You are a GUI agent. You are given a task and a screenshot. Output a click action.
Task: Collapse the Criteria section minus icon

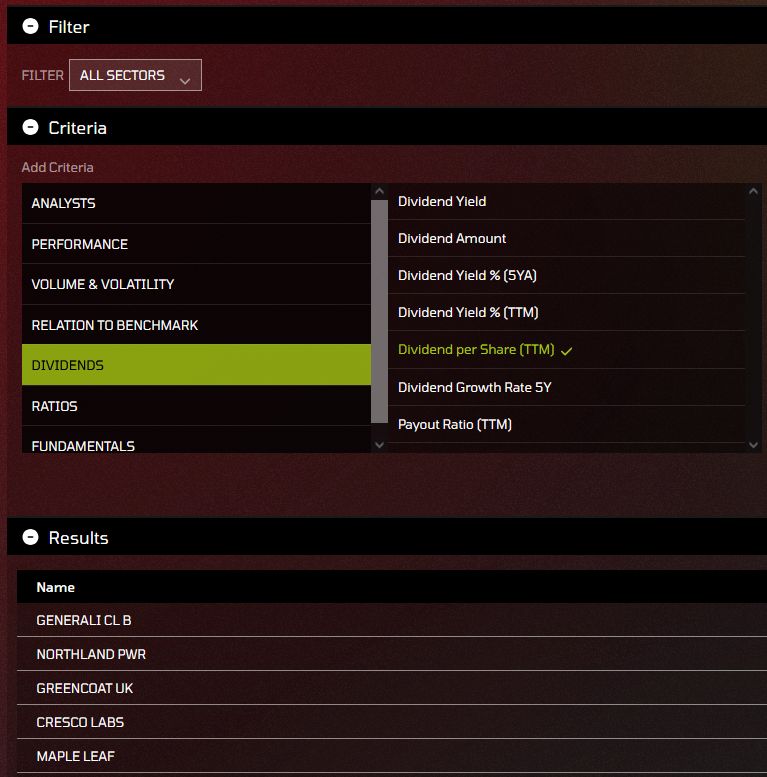30,128
